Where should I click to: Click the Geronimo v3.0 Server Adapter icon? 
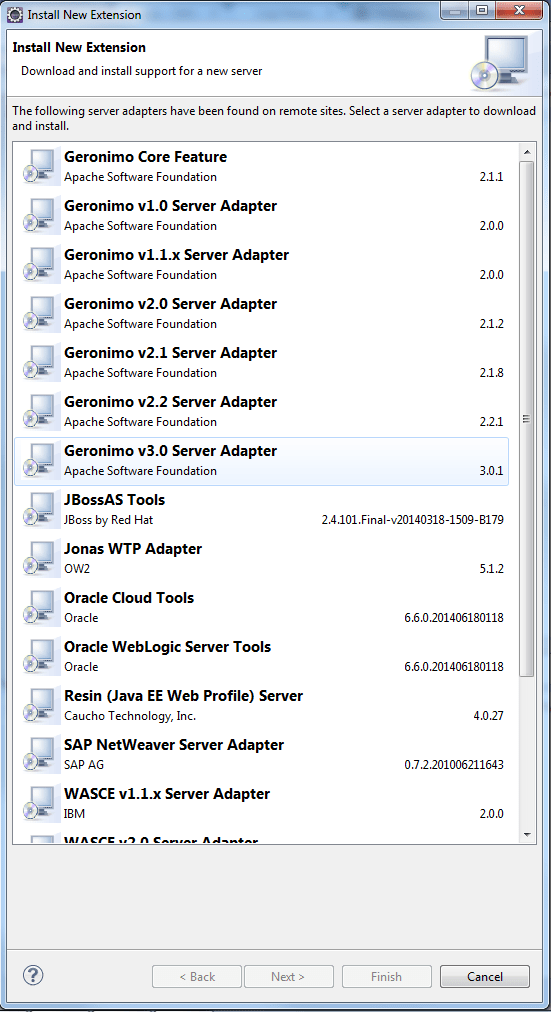pos(40,461)
